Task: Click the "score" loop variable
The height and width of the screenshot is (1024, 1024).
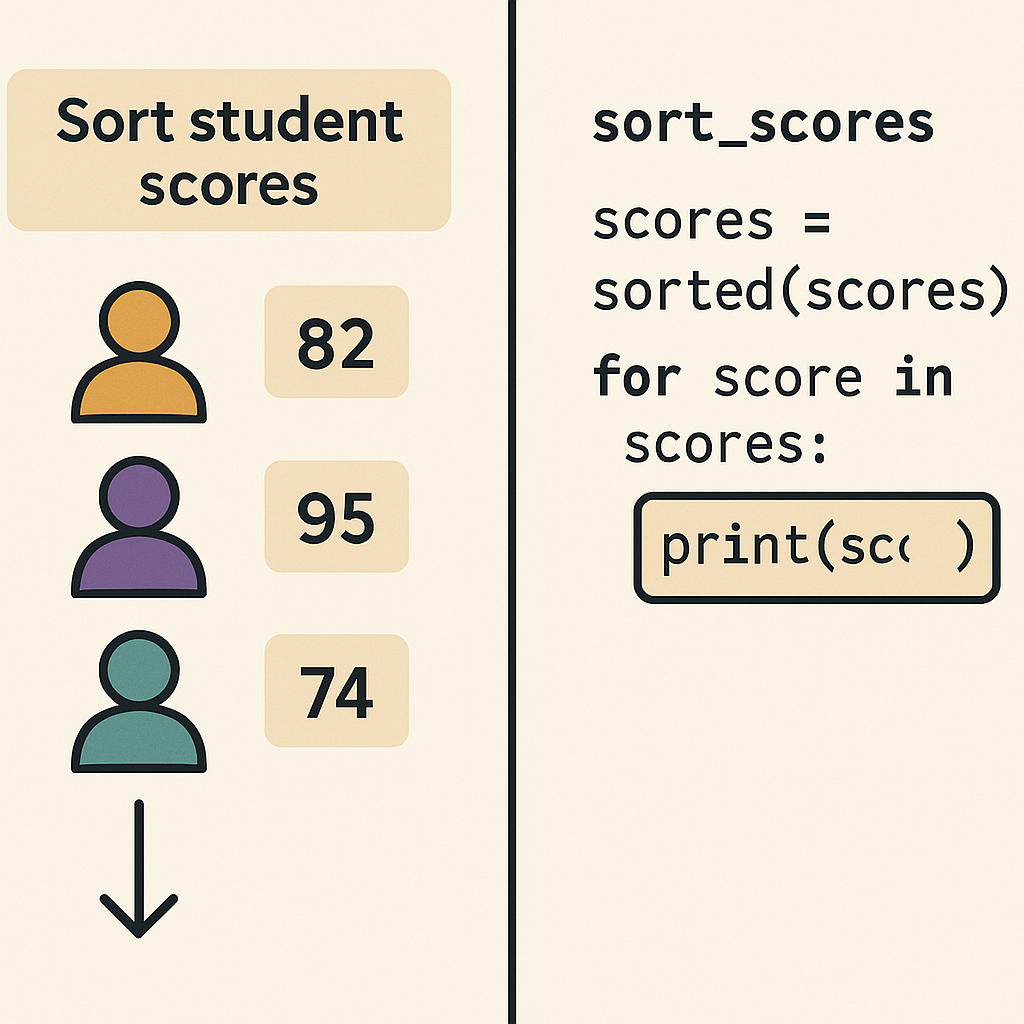Action: tap(788, 377)
